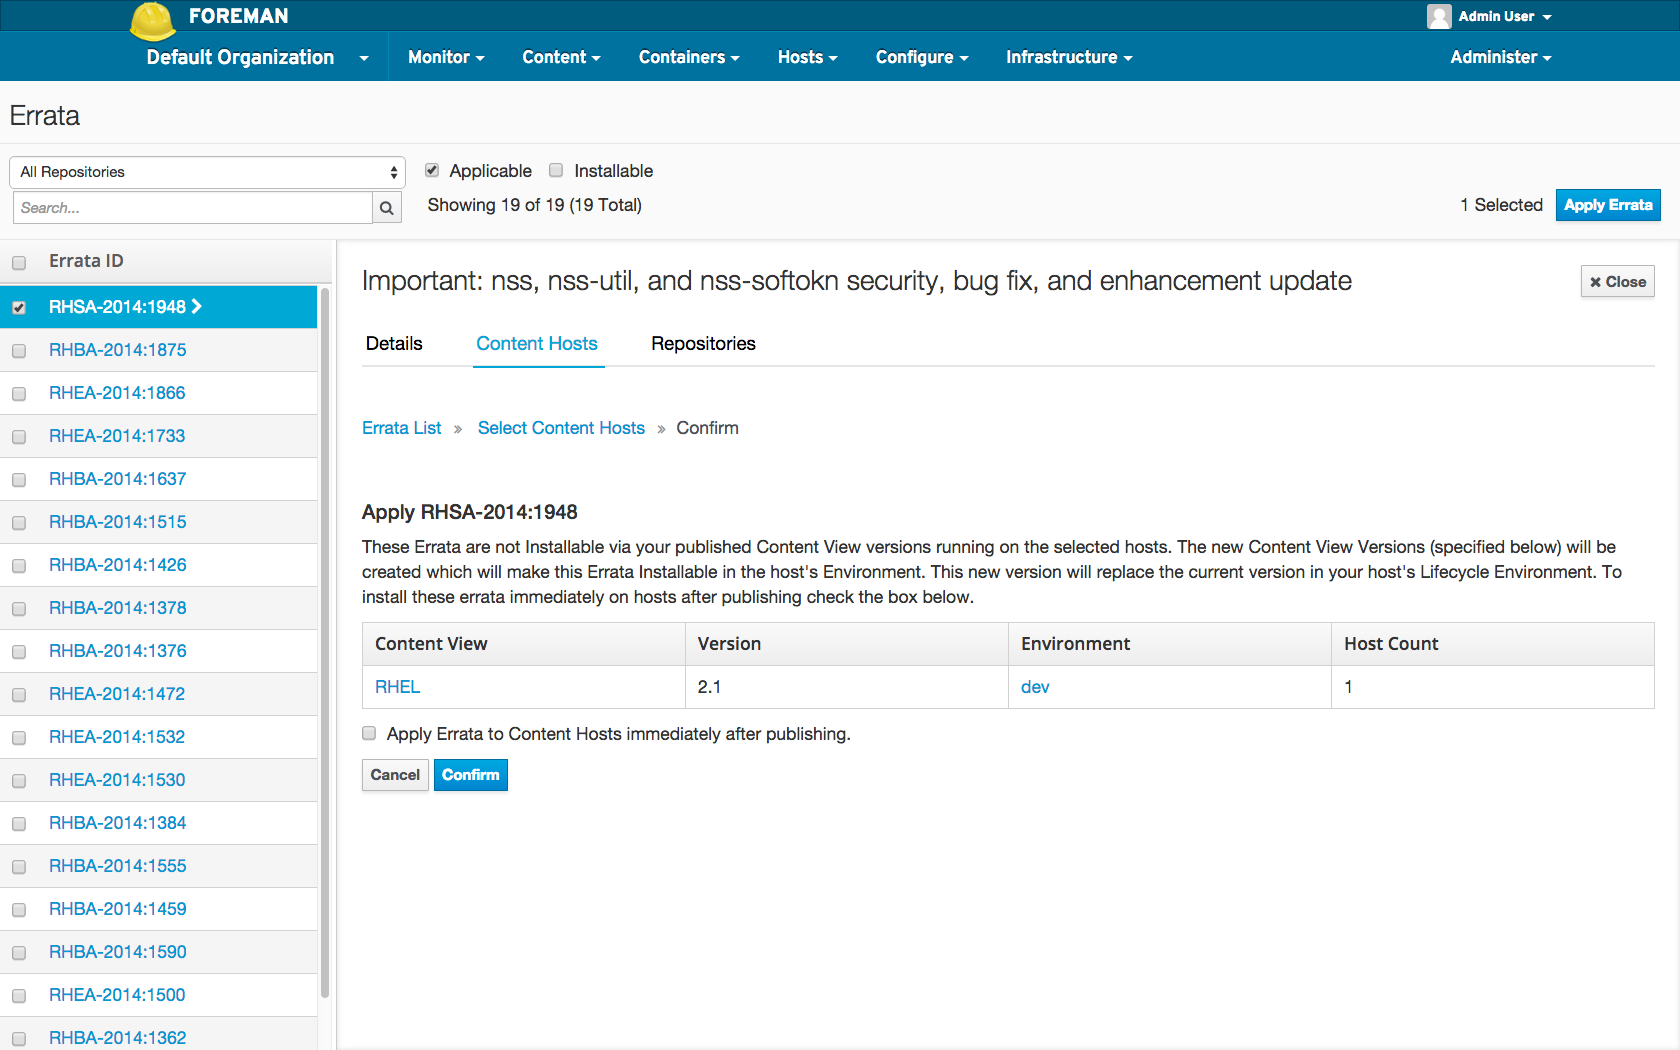Click the Errata ID column header
Viewport: 1680px width, 1050px height.
pos(86,261)
